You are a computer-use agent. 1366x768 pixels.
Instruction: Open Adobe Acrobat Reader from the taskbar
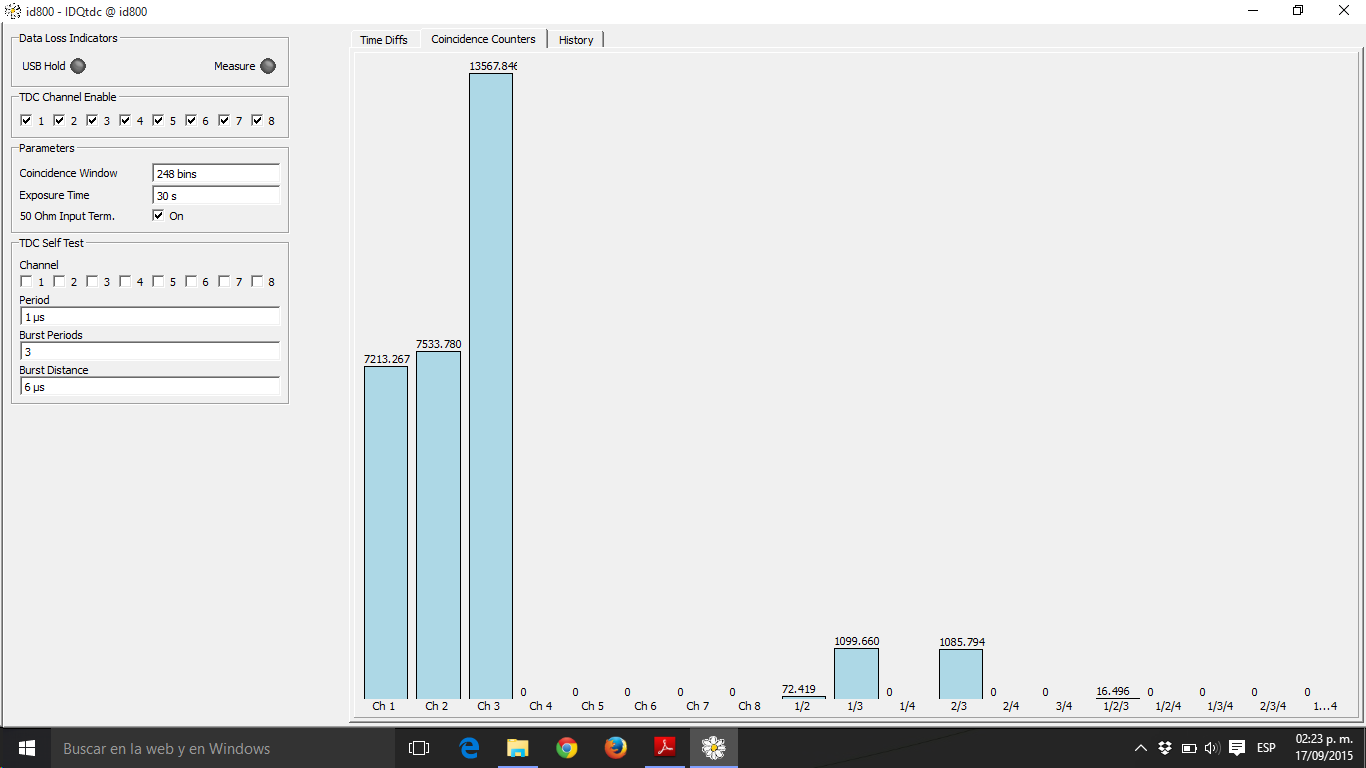point(665,748)
